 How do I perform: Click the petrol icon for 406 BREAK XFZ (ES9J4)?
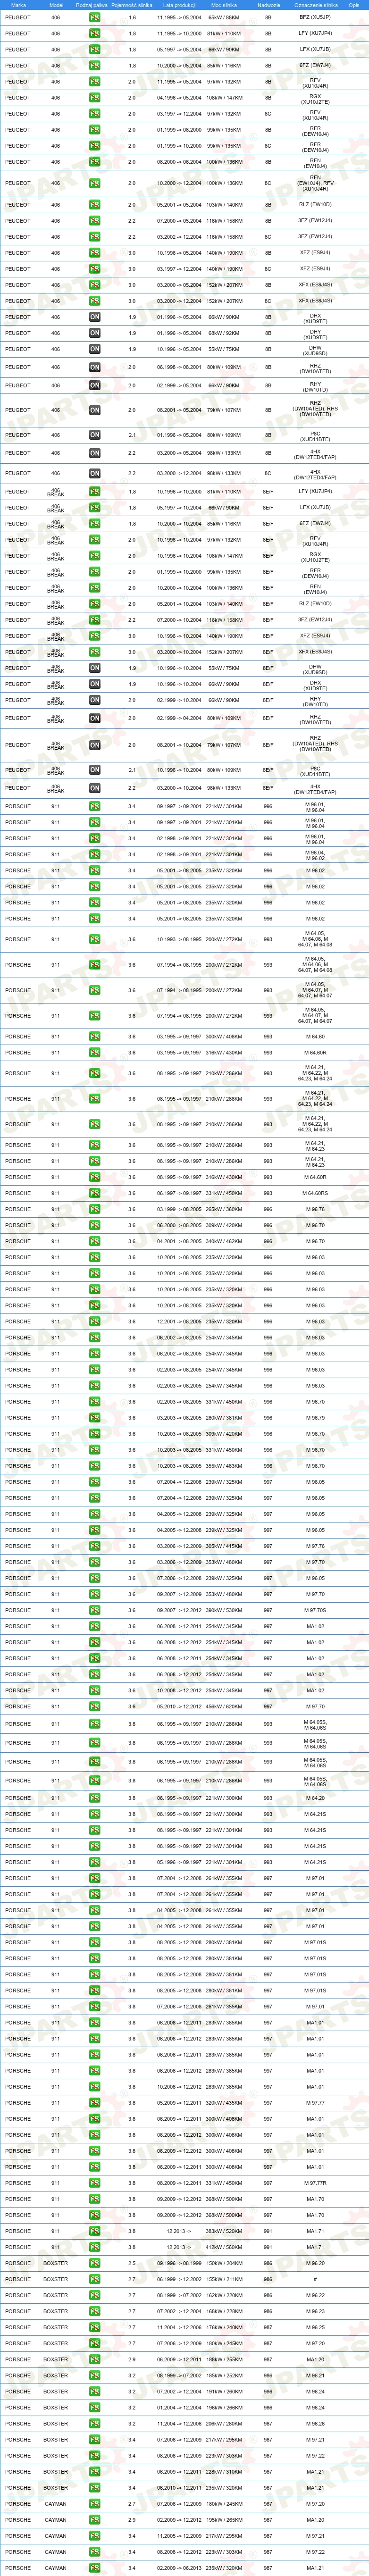[x=95, y=636]
